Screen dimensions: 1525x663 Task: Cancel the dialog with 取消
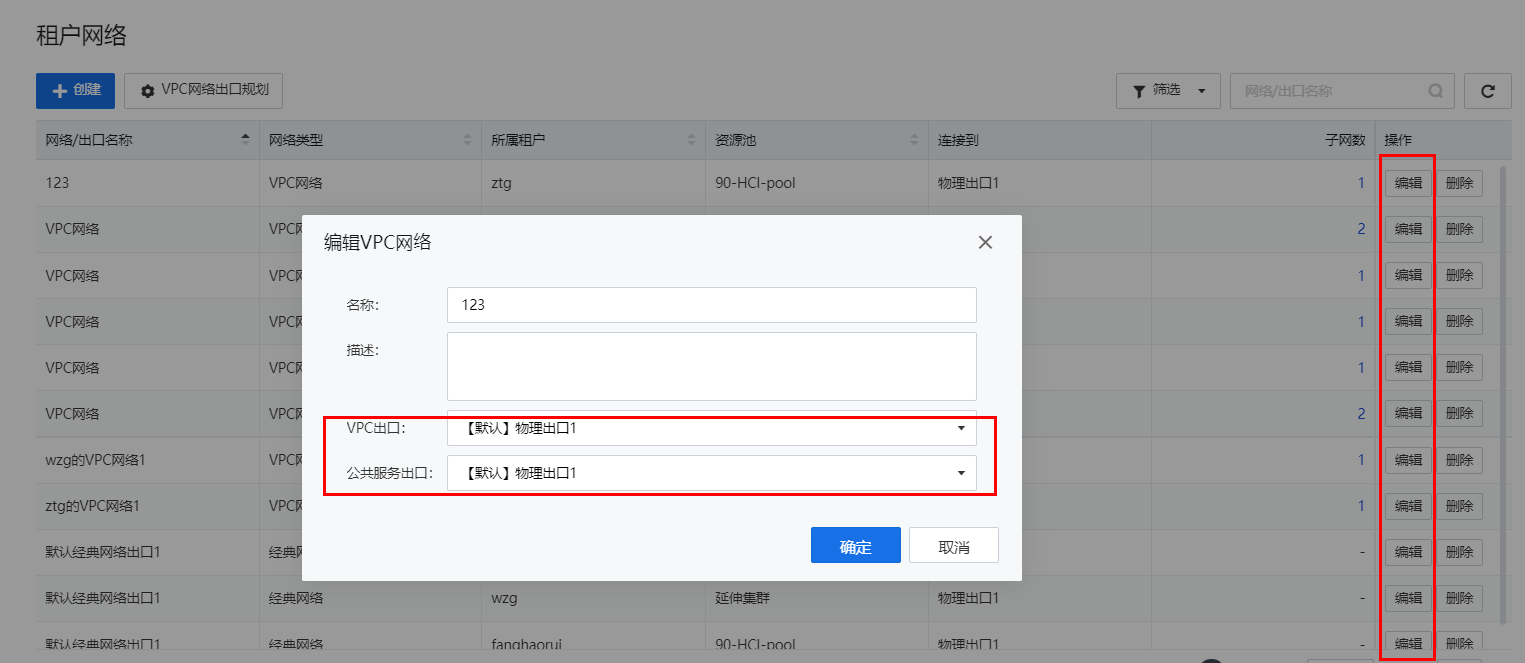[954, 545]
